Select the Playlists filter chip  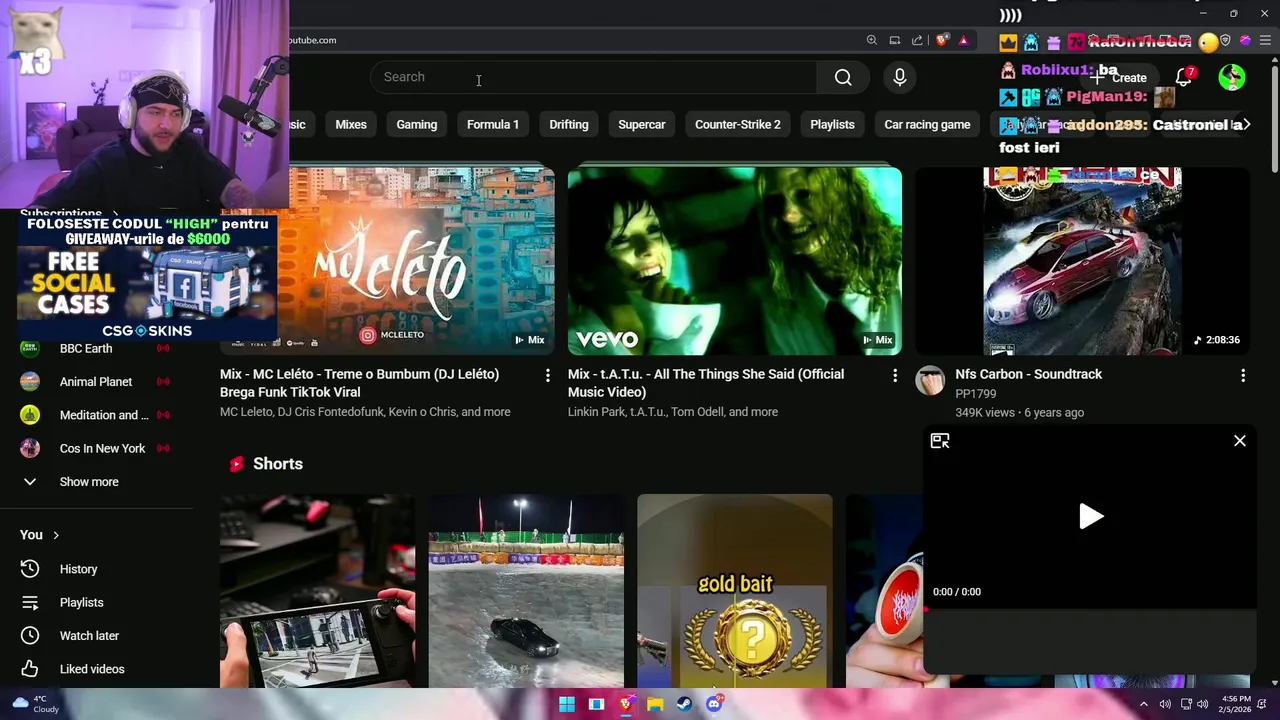coord(832,124)
